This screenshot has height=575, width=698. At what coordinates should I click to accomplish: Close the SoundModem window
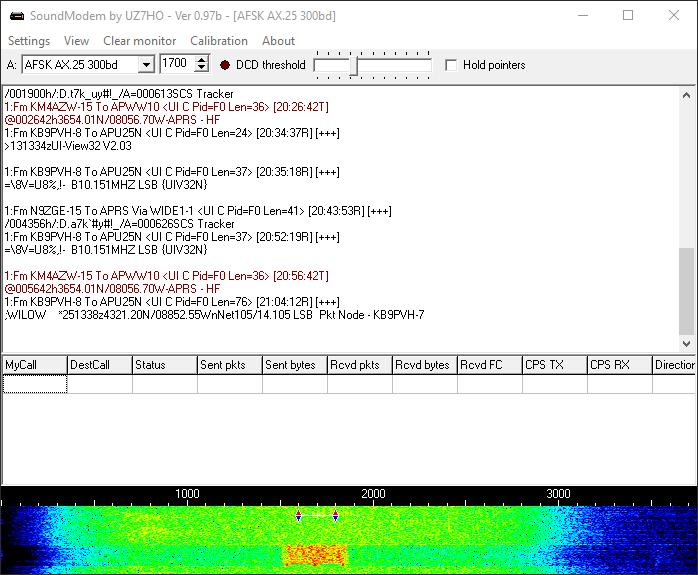pyautogui.click(x=674, y=16)
